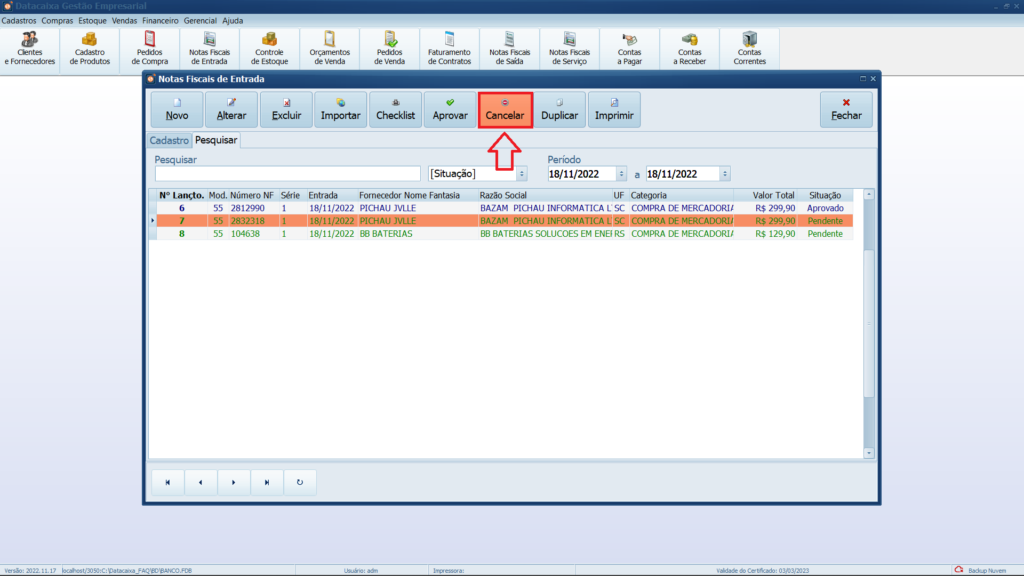This screenshot has width=1024, height=576.
Task: Switch to the Cadastro tab
Action: (169, 141)
